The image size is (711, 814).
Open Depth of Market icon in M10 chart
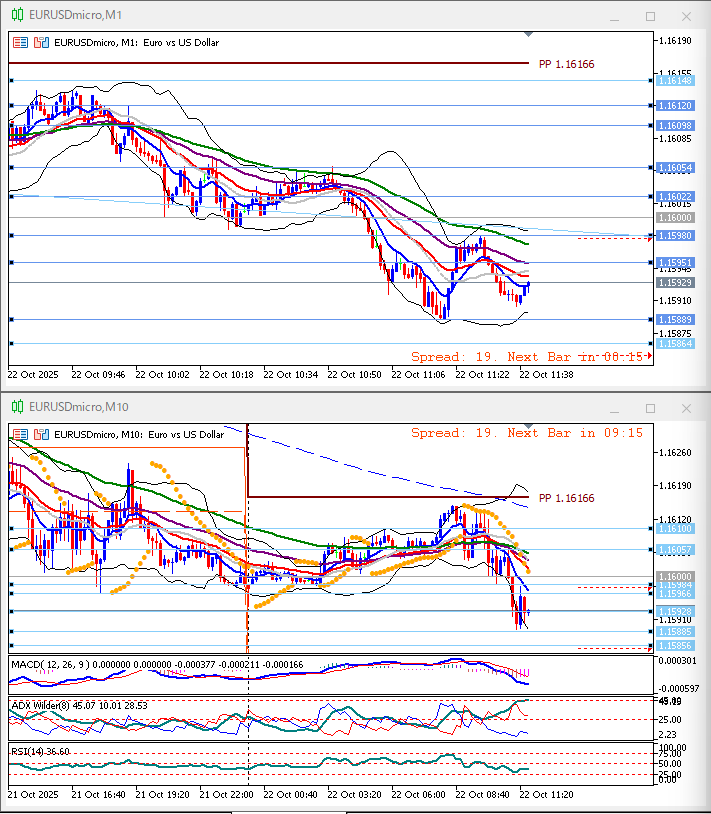click(x=41, y=434)
